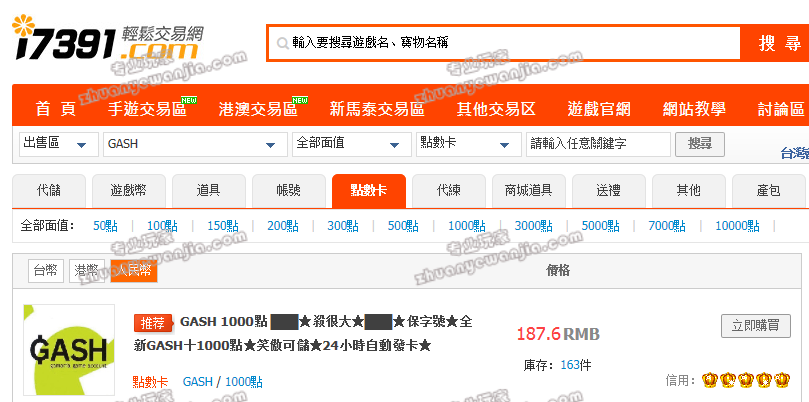Switch to 商城道具 tab
The height and width of the screenshot is (402, 809).
tap(529, 191)
